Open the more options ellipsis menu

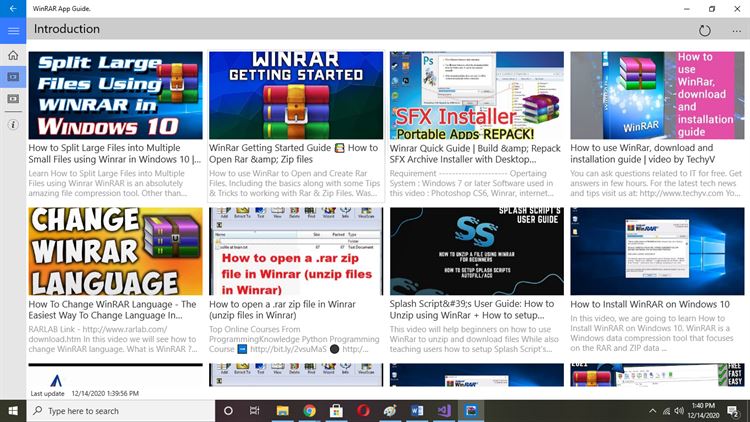[736, 31]
